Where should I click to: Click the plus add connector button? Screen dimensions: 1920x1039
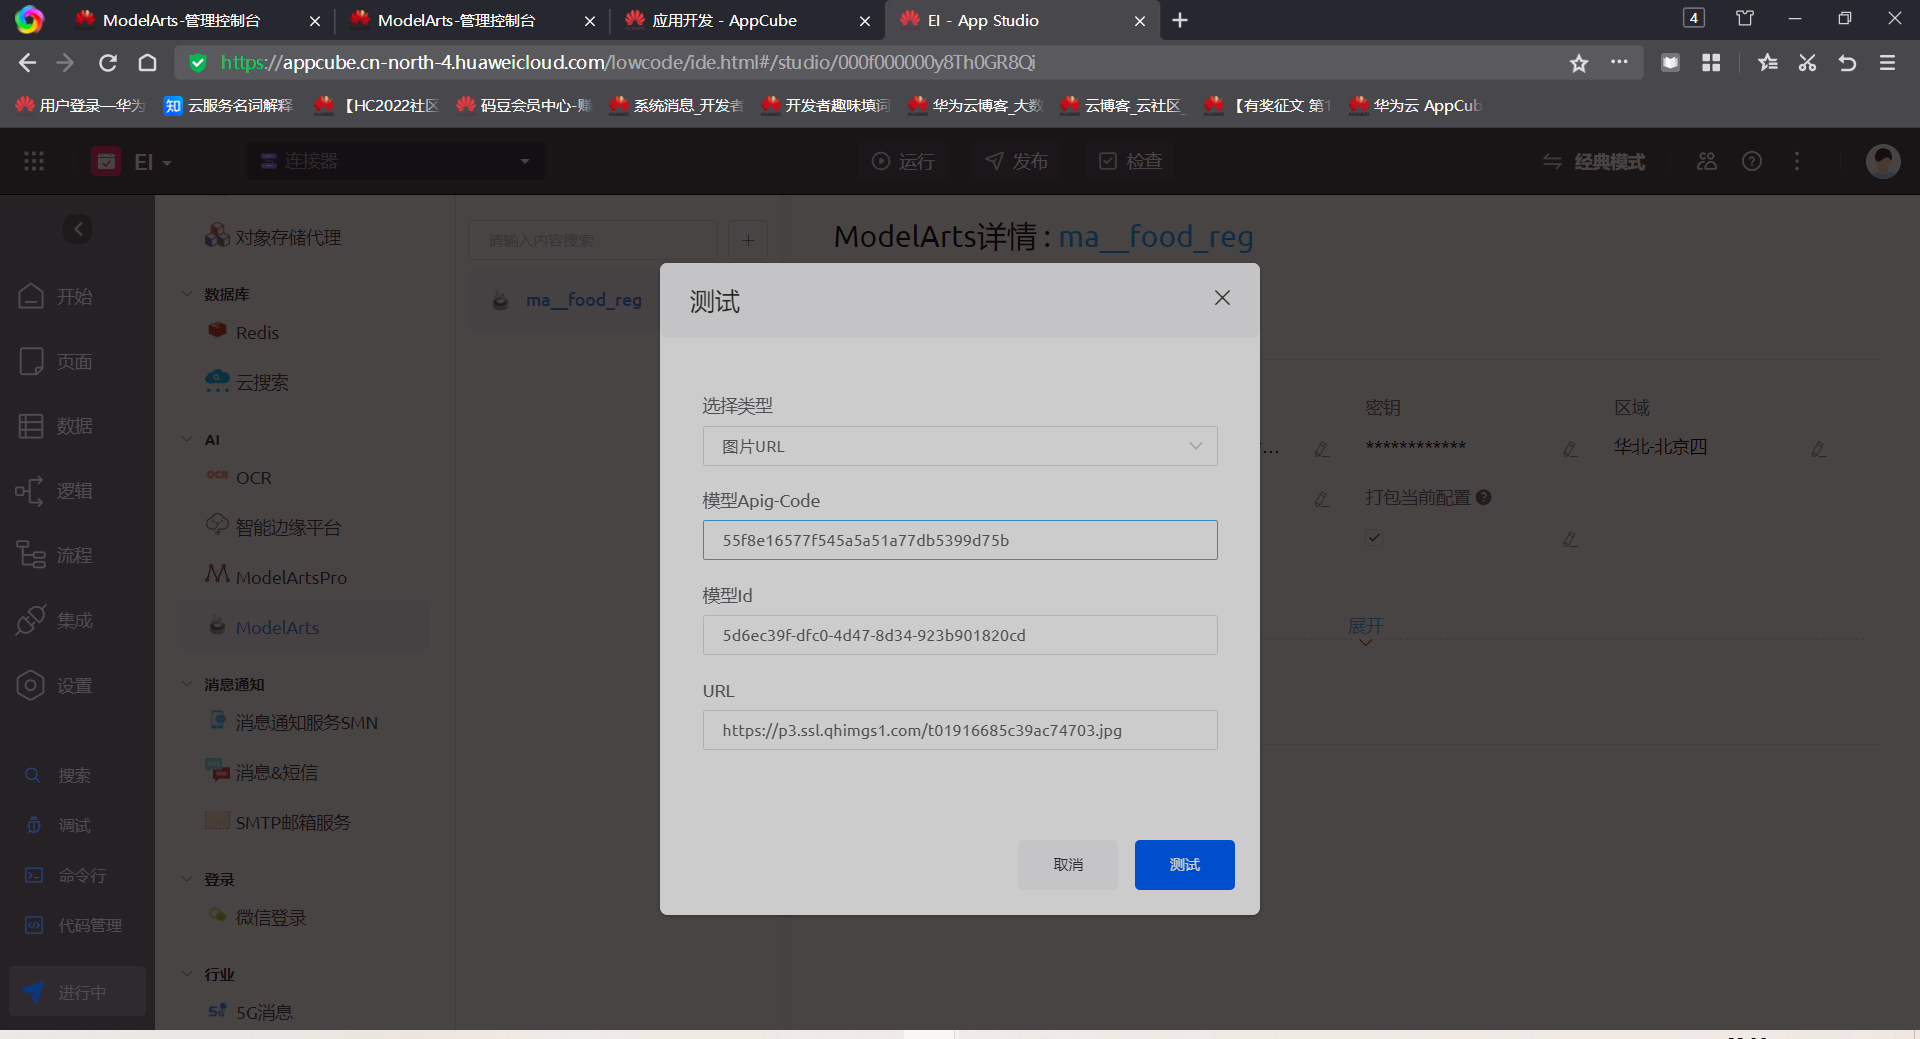(748, 240)
